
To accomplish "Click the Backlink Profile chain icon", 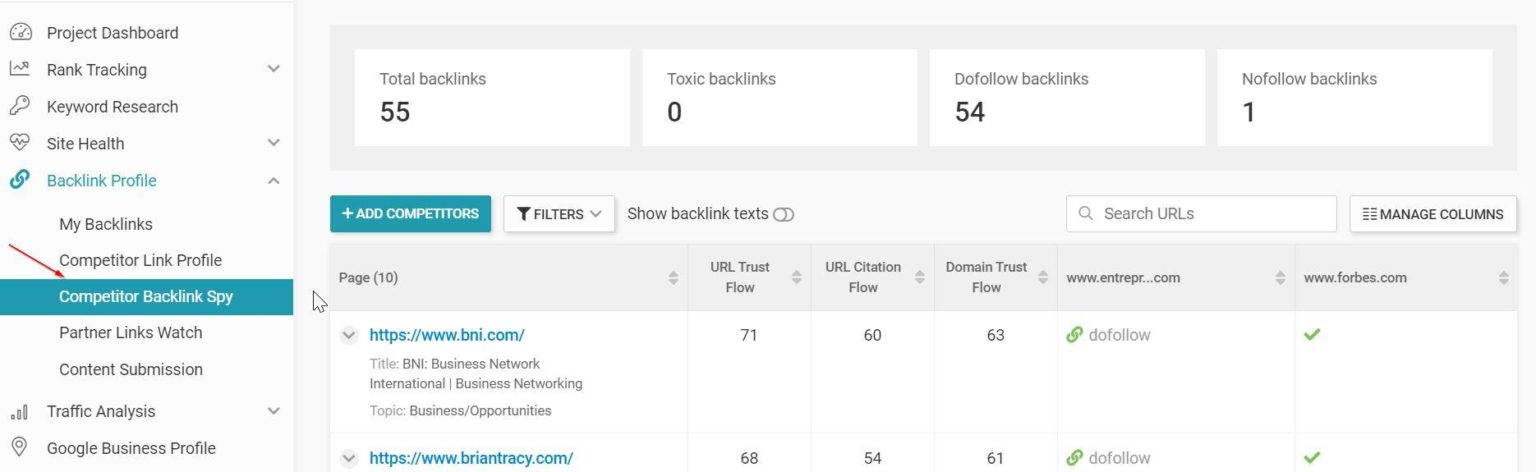I will pyautogui.click(x=19, y=180).
